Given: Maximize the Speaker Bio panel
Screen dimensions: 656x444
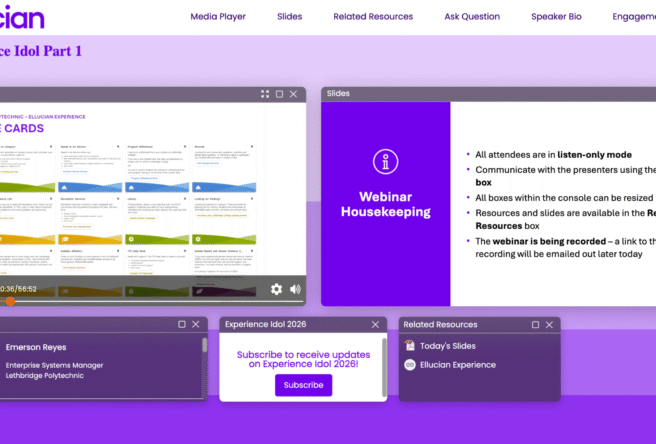Looking at the screenshot, I should (182, 324).
